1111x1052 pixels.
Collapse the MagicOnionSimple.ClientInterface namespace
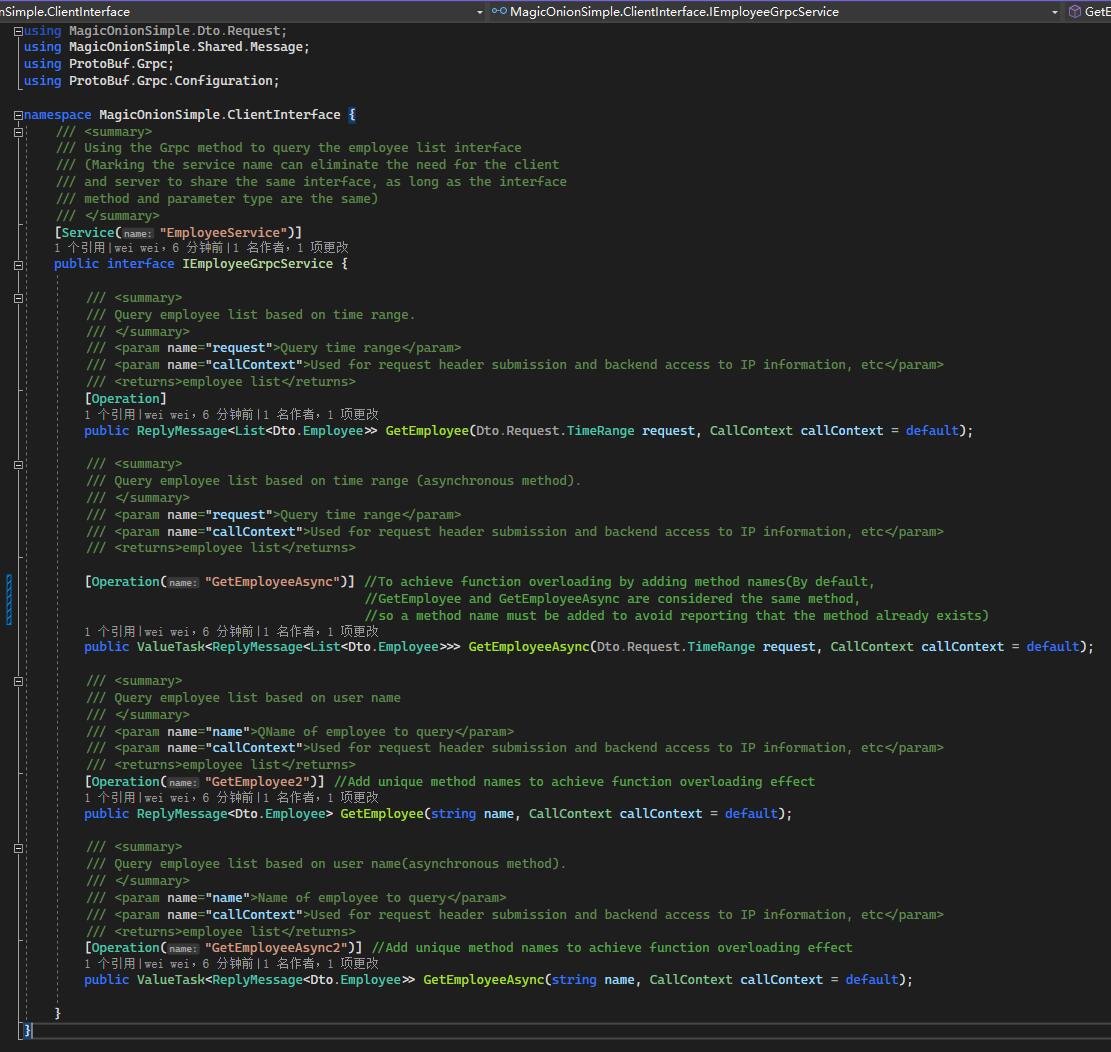tap(16, 114)
